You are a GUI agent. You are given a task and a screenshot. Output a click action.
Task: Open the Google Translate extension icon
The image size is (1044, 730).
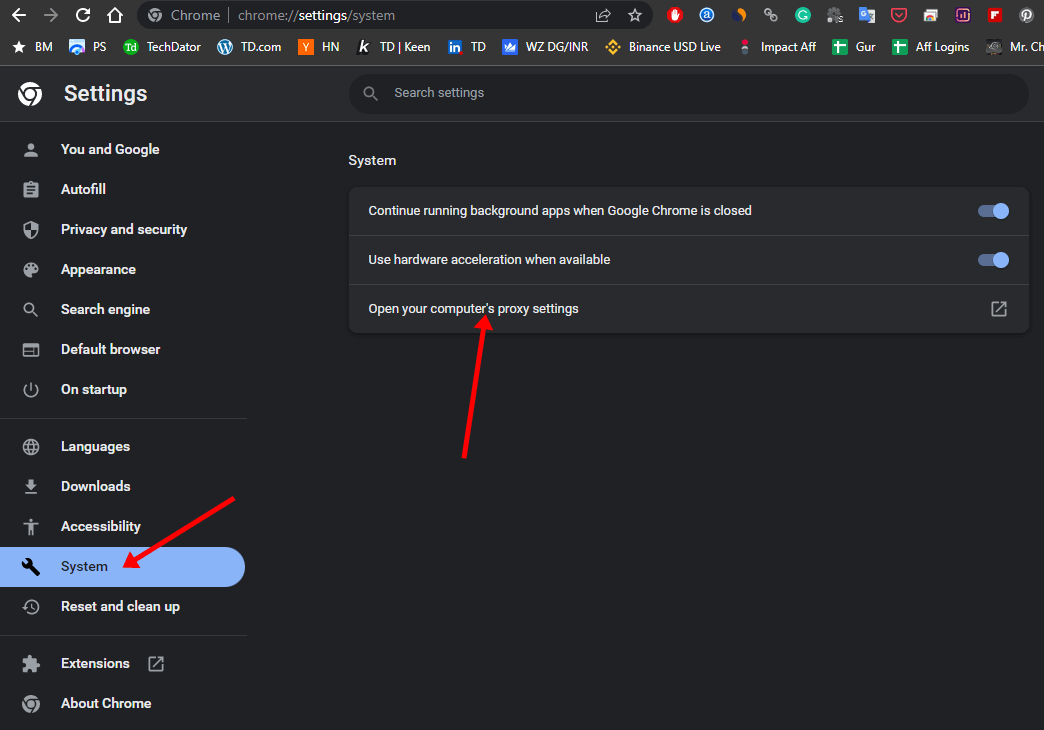[866, 15]
